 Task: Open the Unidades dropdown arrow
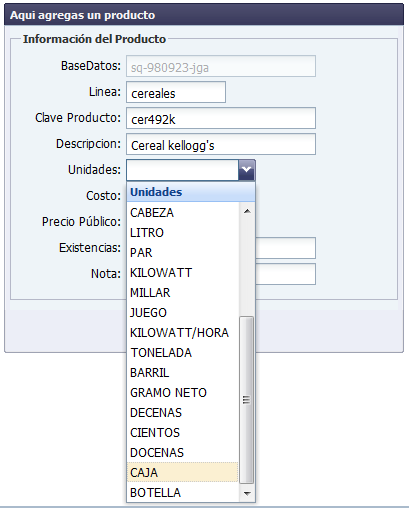246,170
